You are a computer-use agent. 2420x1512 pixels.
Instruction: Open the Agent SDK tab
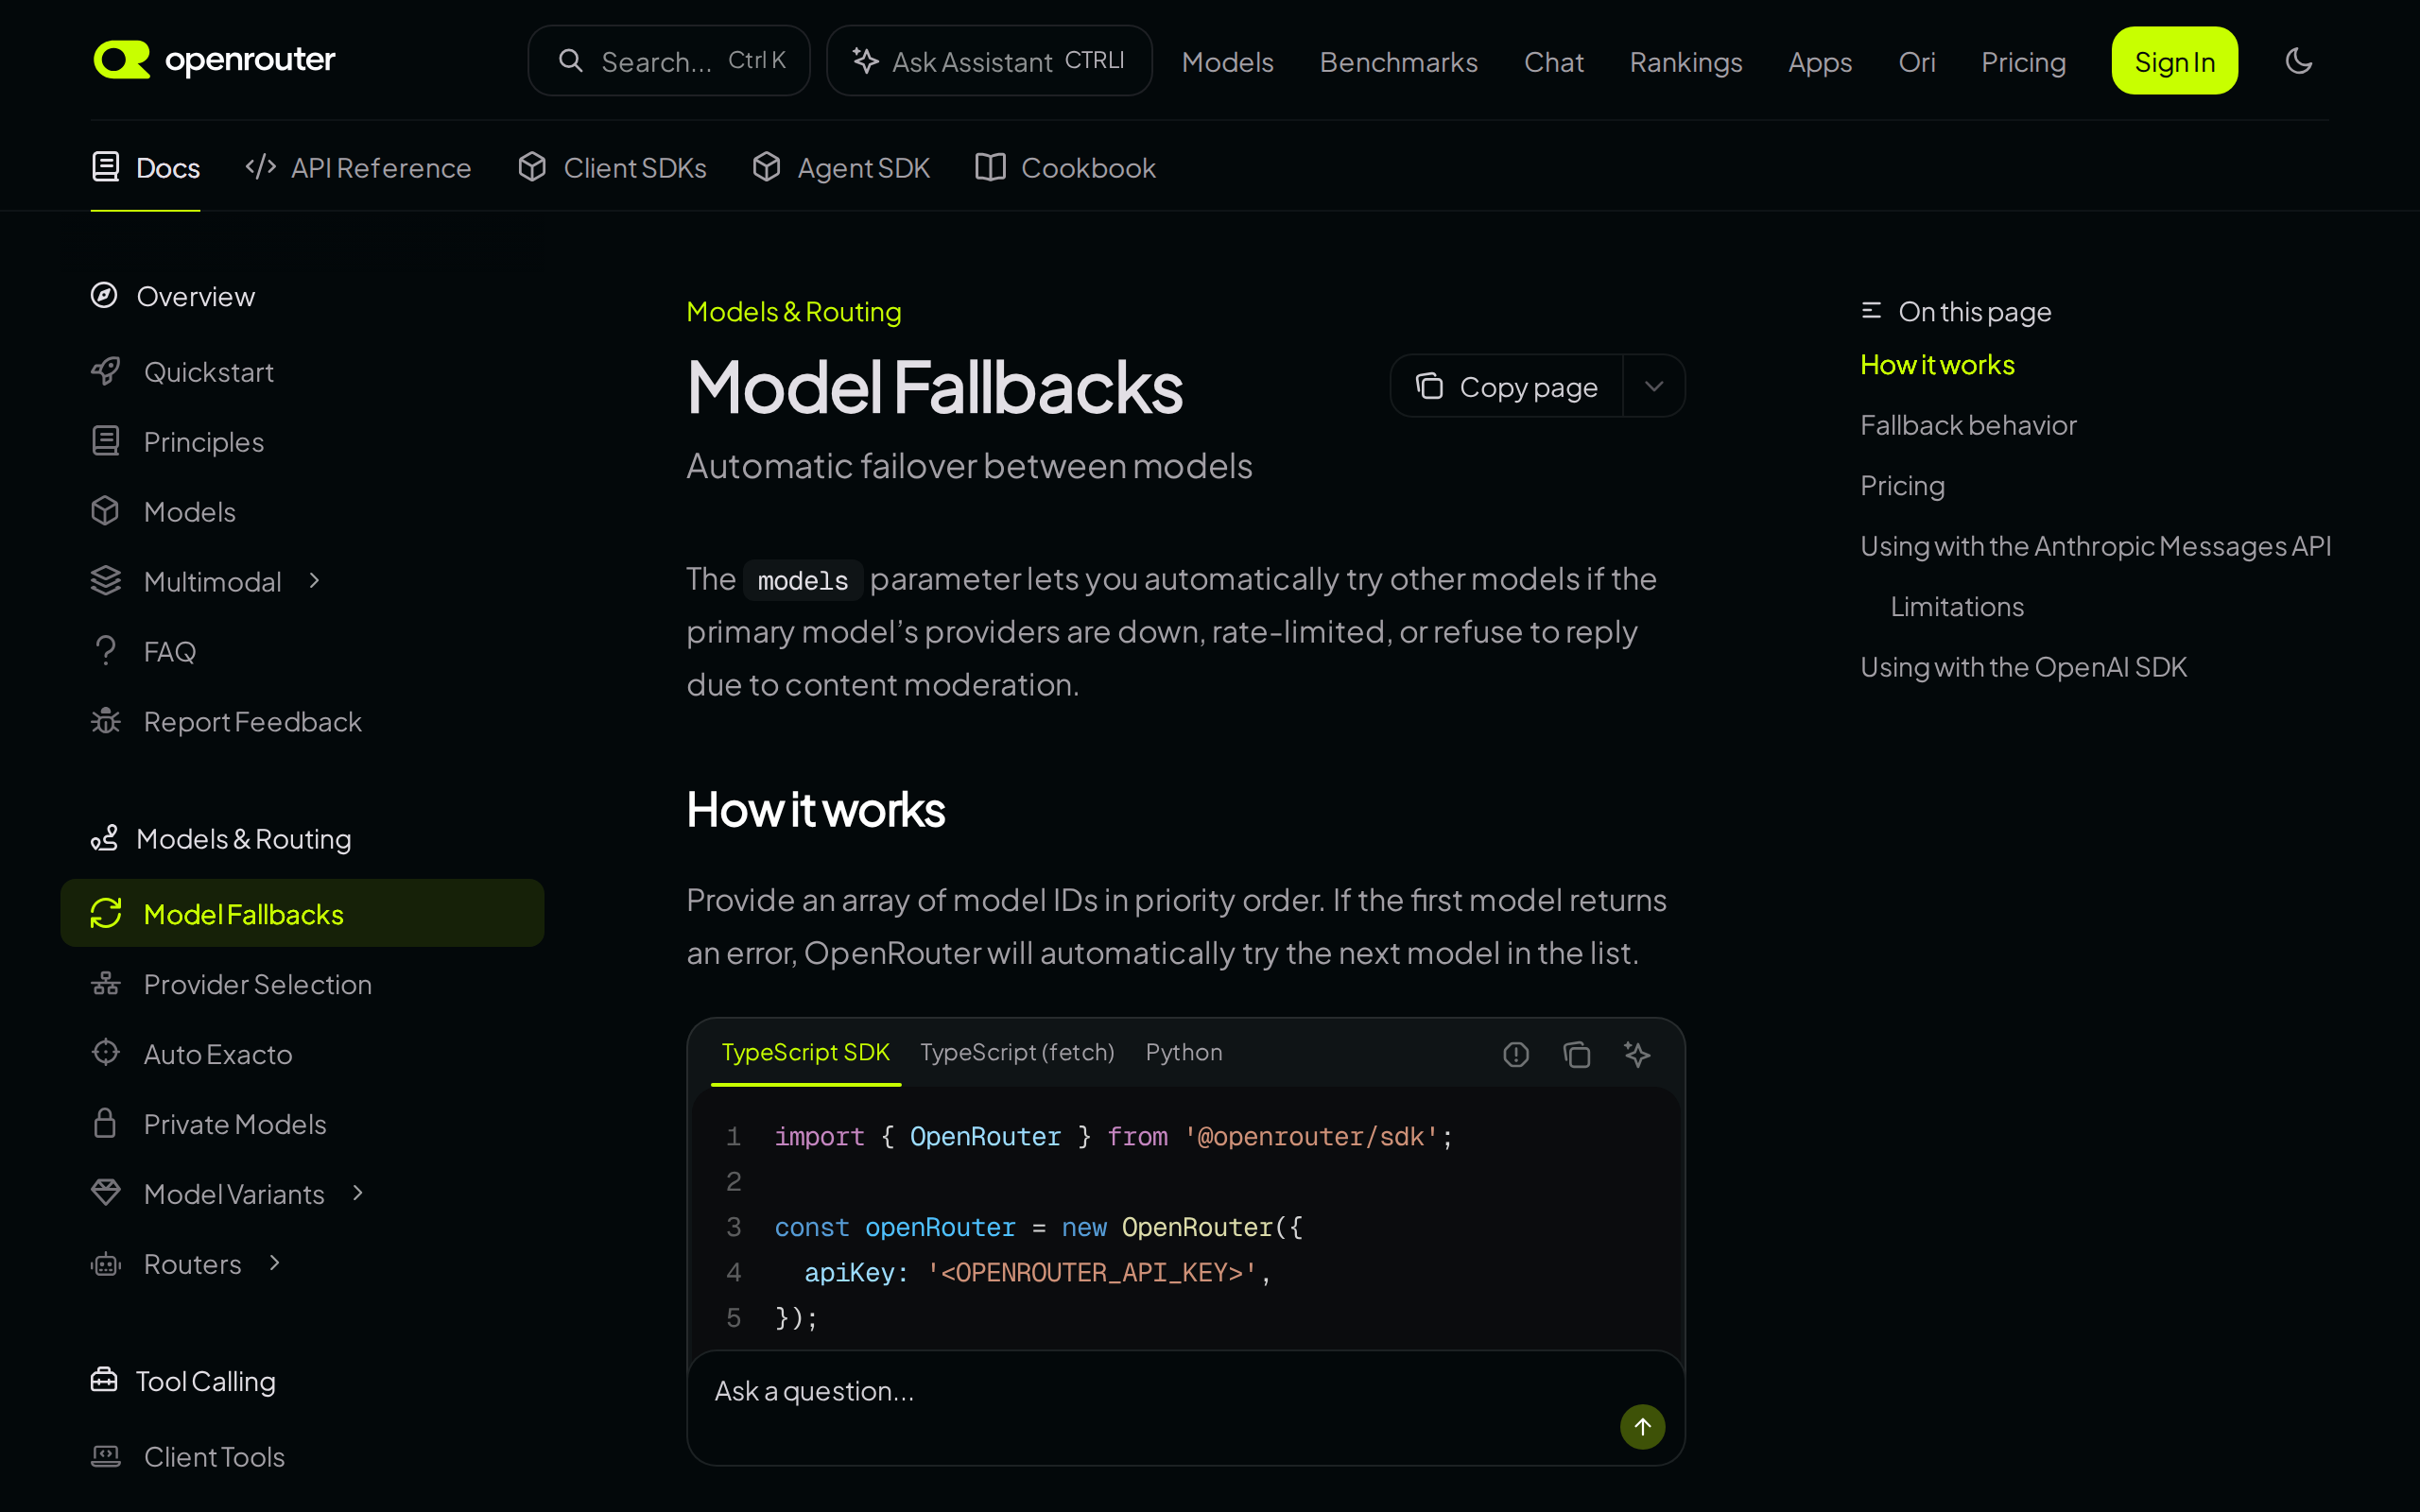841,168
